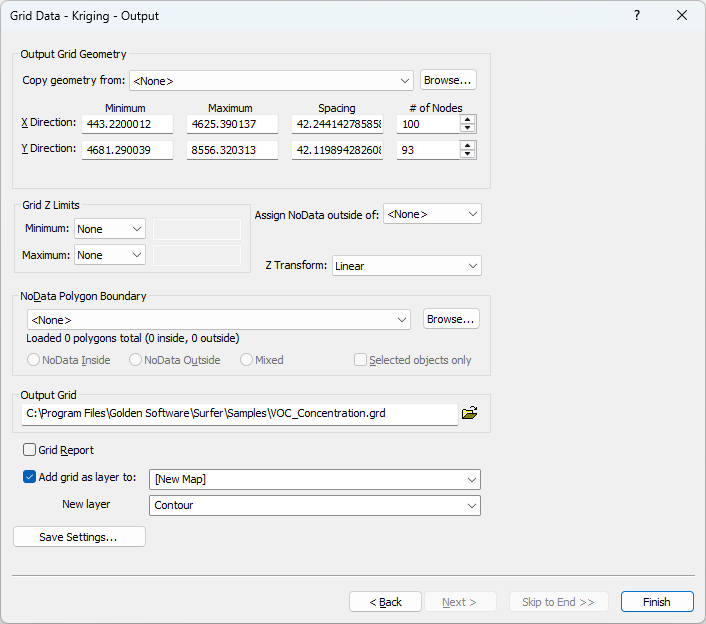Image resolution: width=706 pixels, height=624 pixels.
Task: Click the # of Nodes column header
Action: point(436,108)
